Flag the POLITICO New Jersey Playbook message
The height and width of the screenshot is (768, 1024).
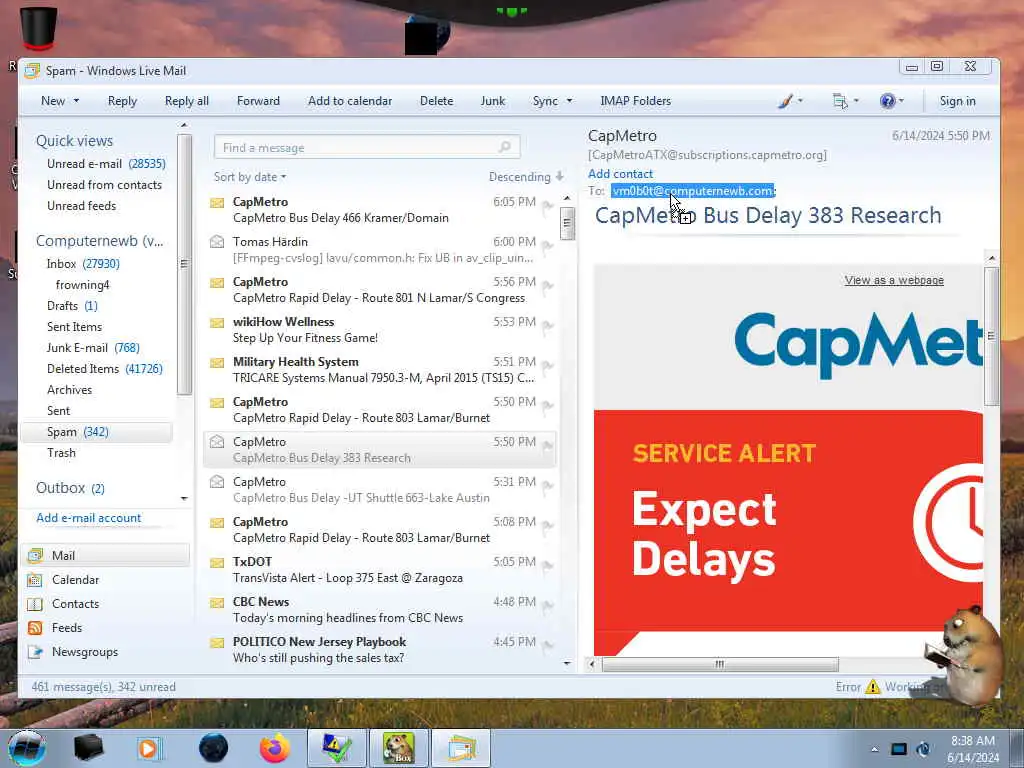(x=547, y=647)
